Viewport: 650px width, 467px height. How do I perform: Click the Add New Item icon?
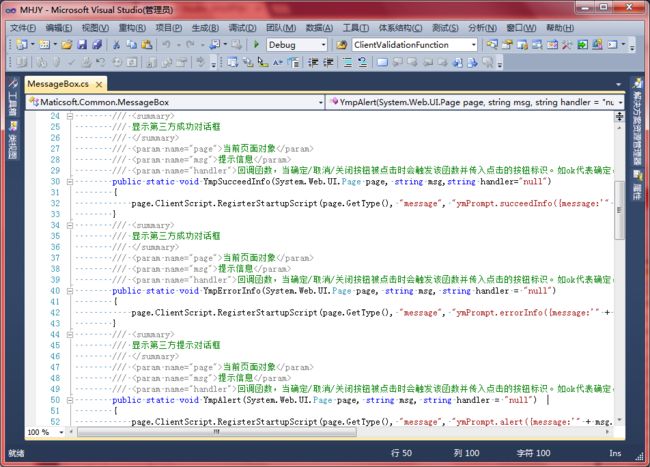(x=44, y=44)
